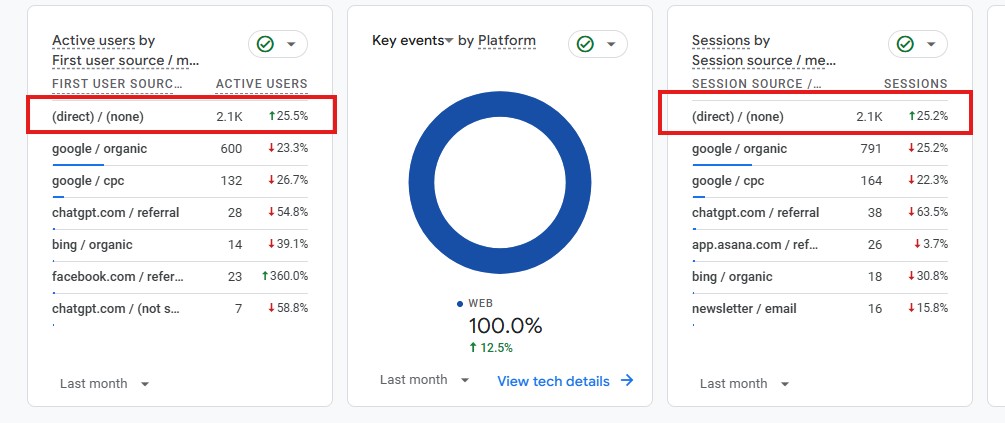This screenshot has height=423, width=1005.
Task: Click the WEB legend entry under the donut chart
Action: (x=475, y=304)
